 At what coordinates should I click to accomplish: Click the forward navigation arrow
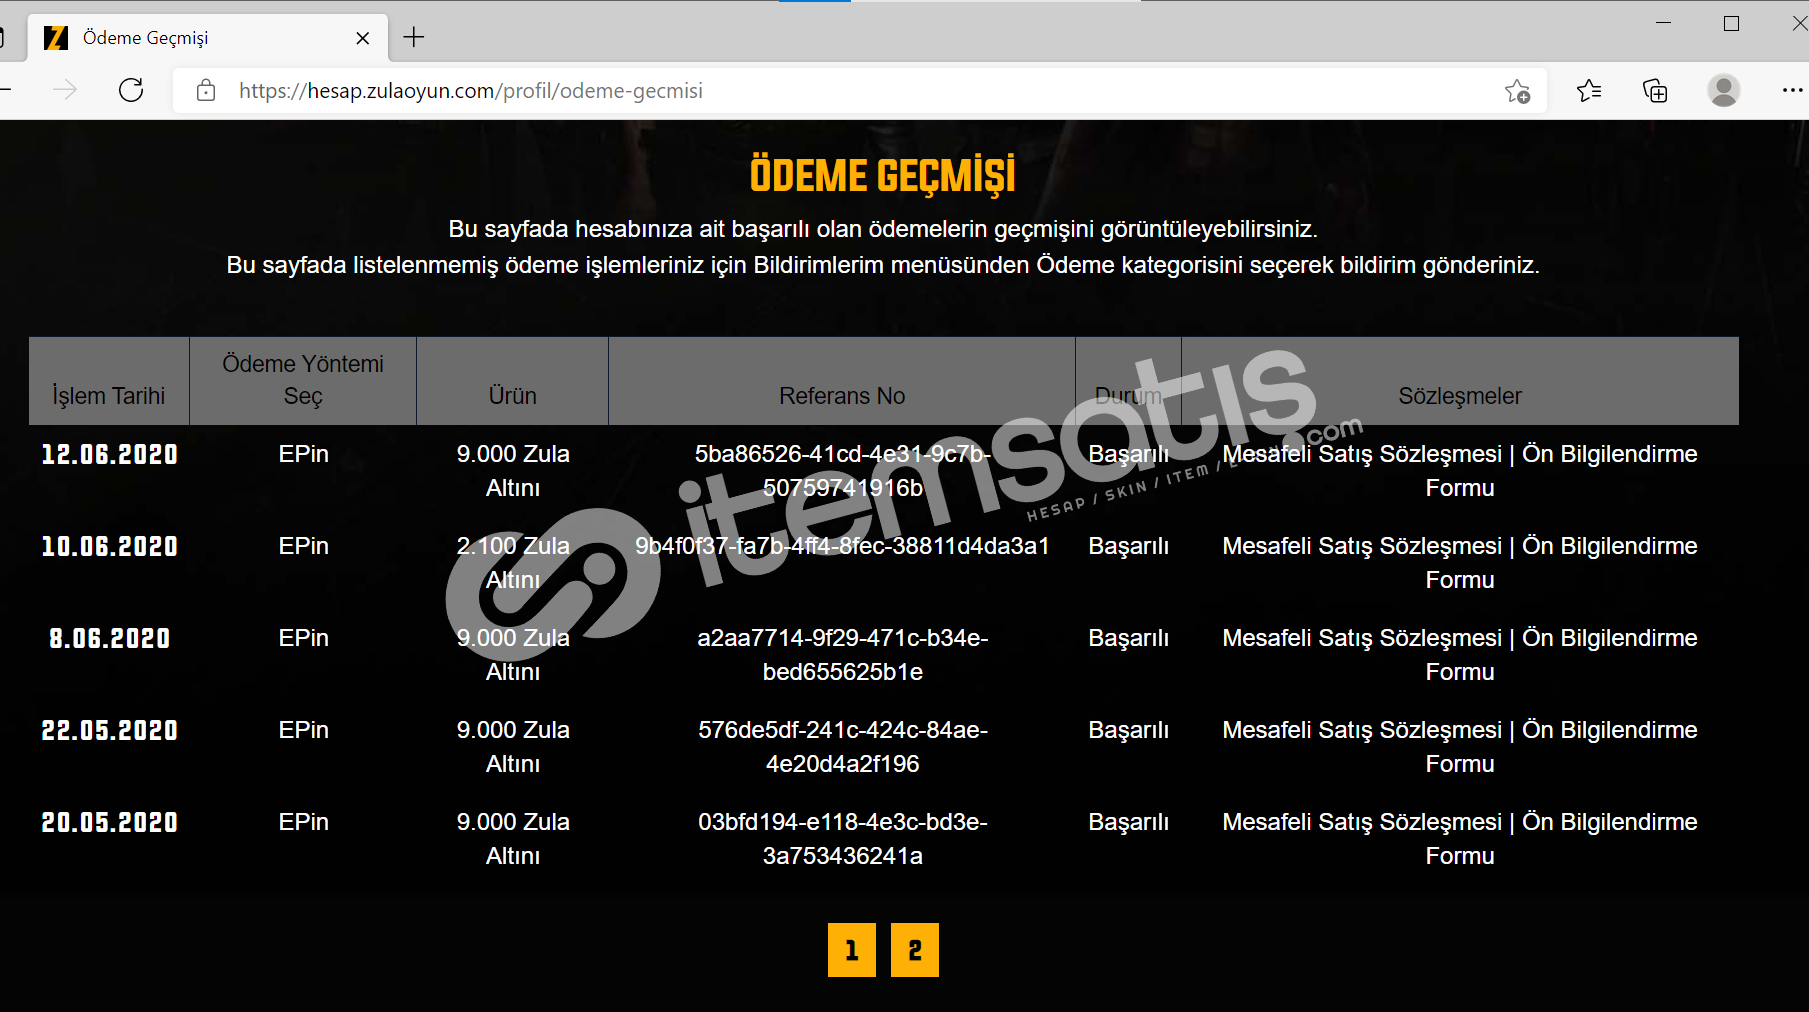(x=65, y=90)
